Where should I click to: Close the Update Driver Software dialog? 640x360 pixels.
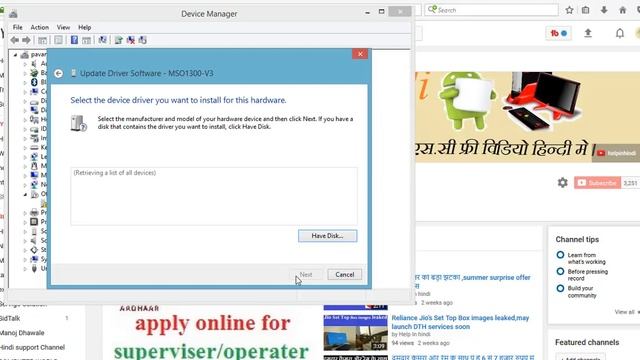(x=360, y=54)
